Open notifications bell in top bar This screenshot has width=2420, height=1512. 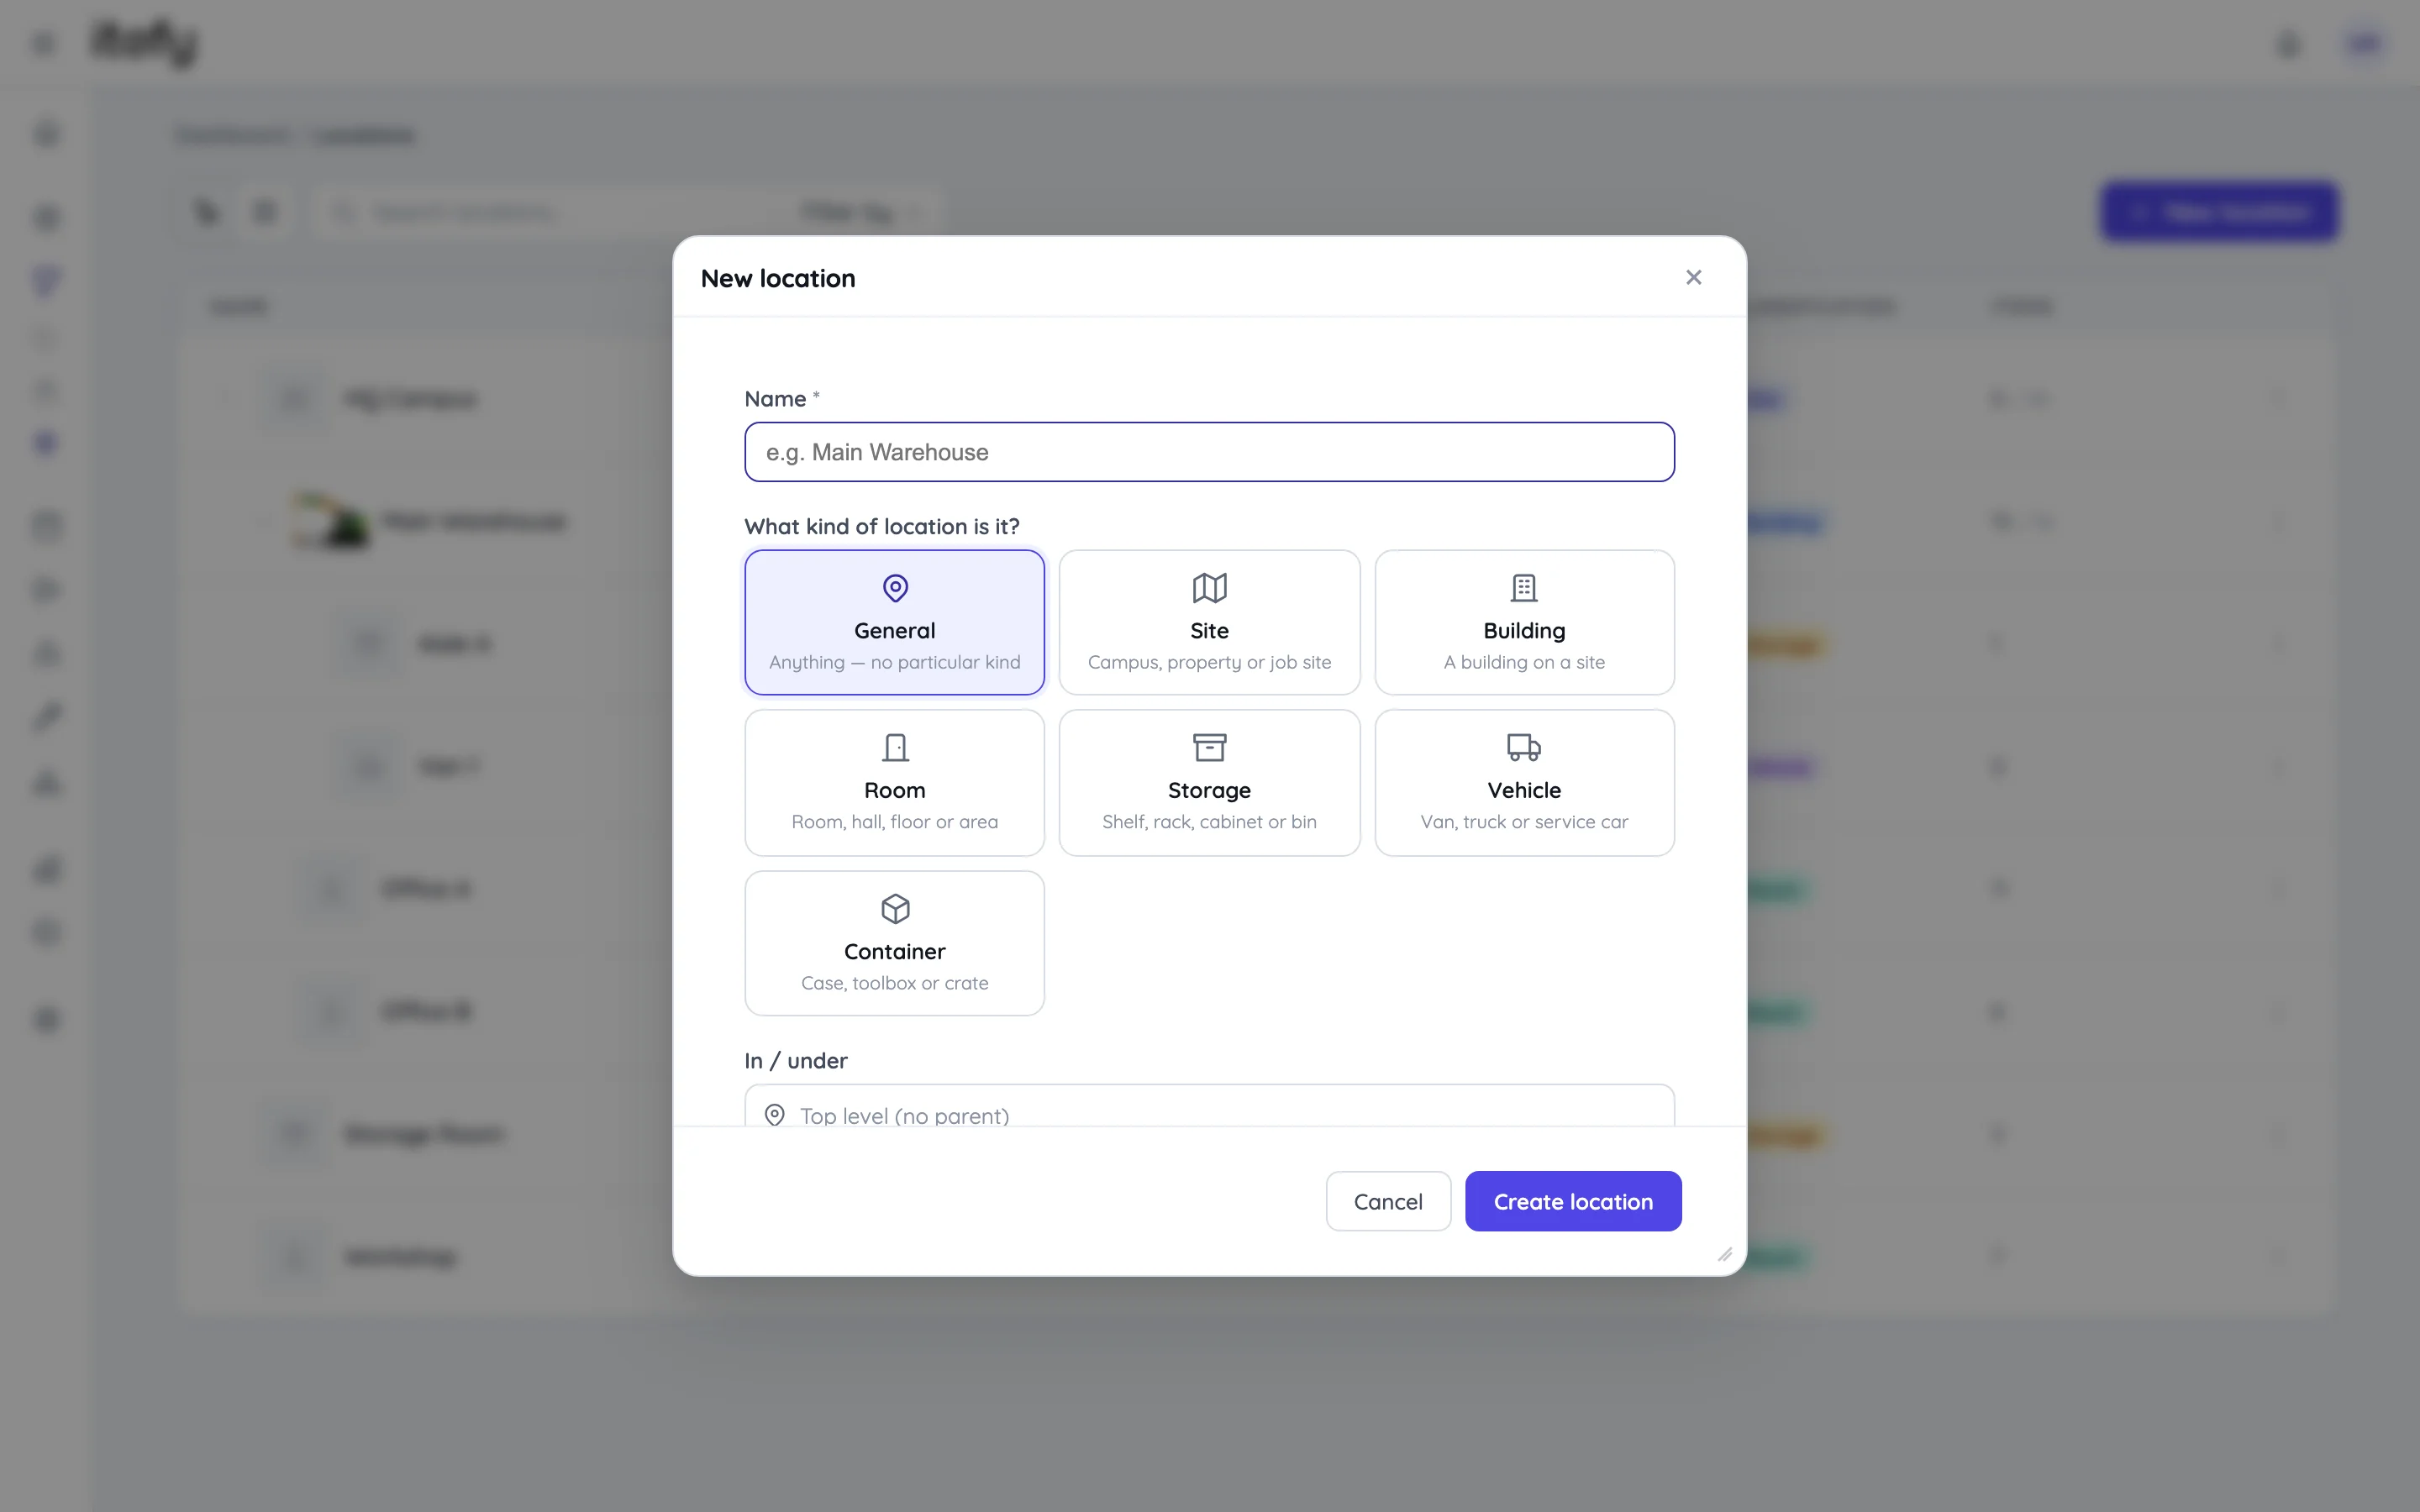coord(2288,44)
